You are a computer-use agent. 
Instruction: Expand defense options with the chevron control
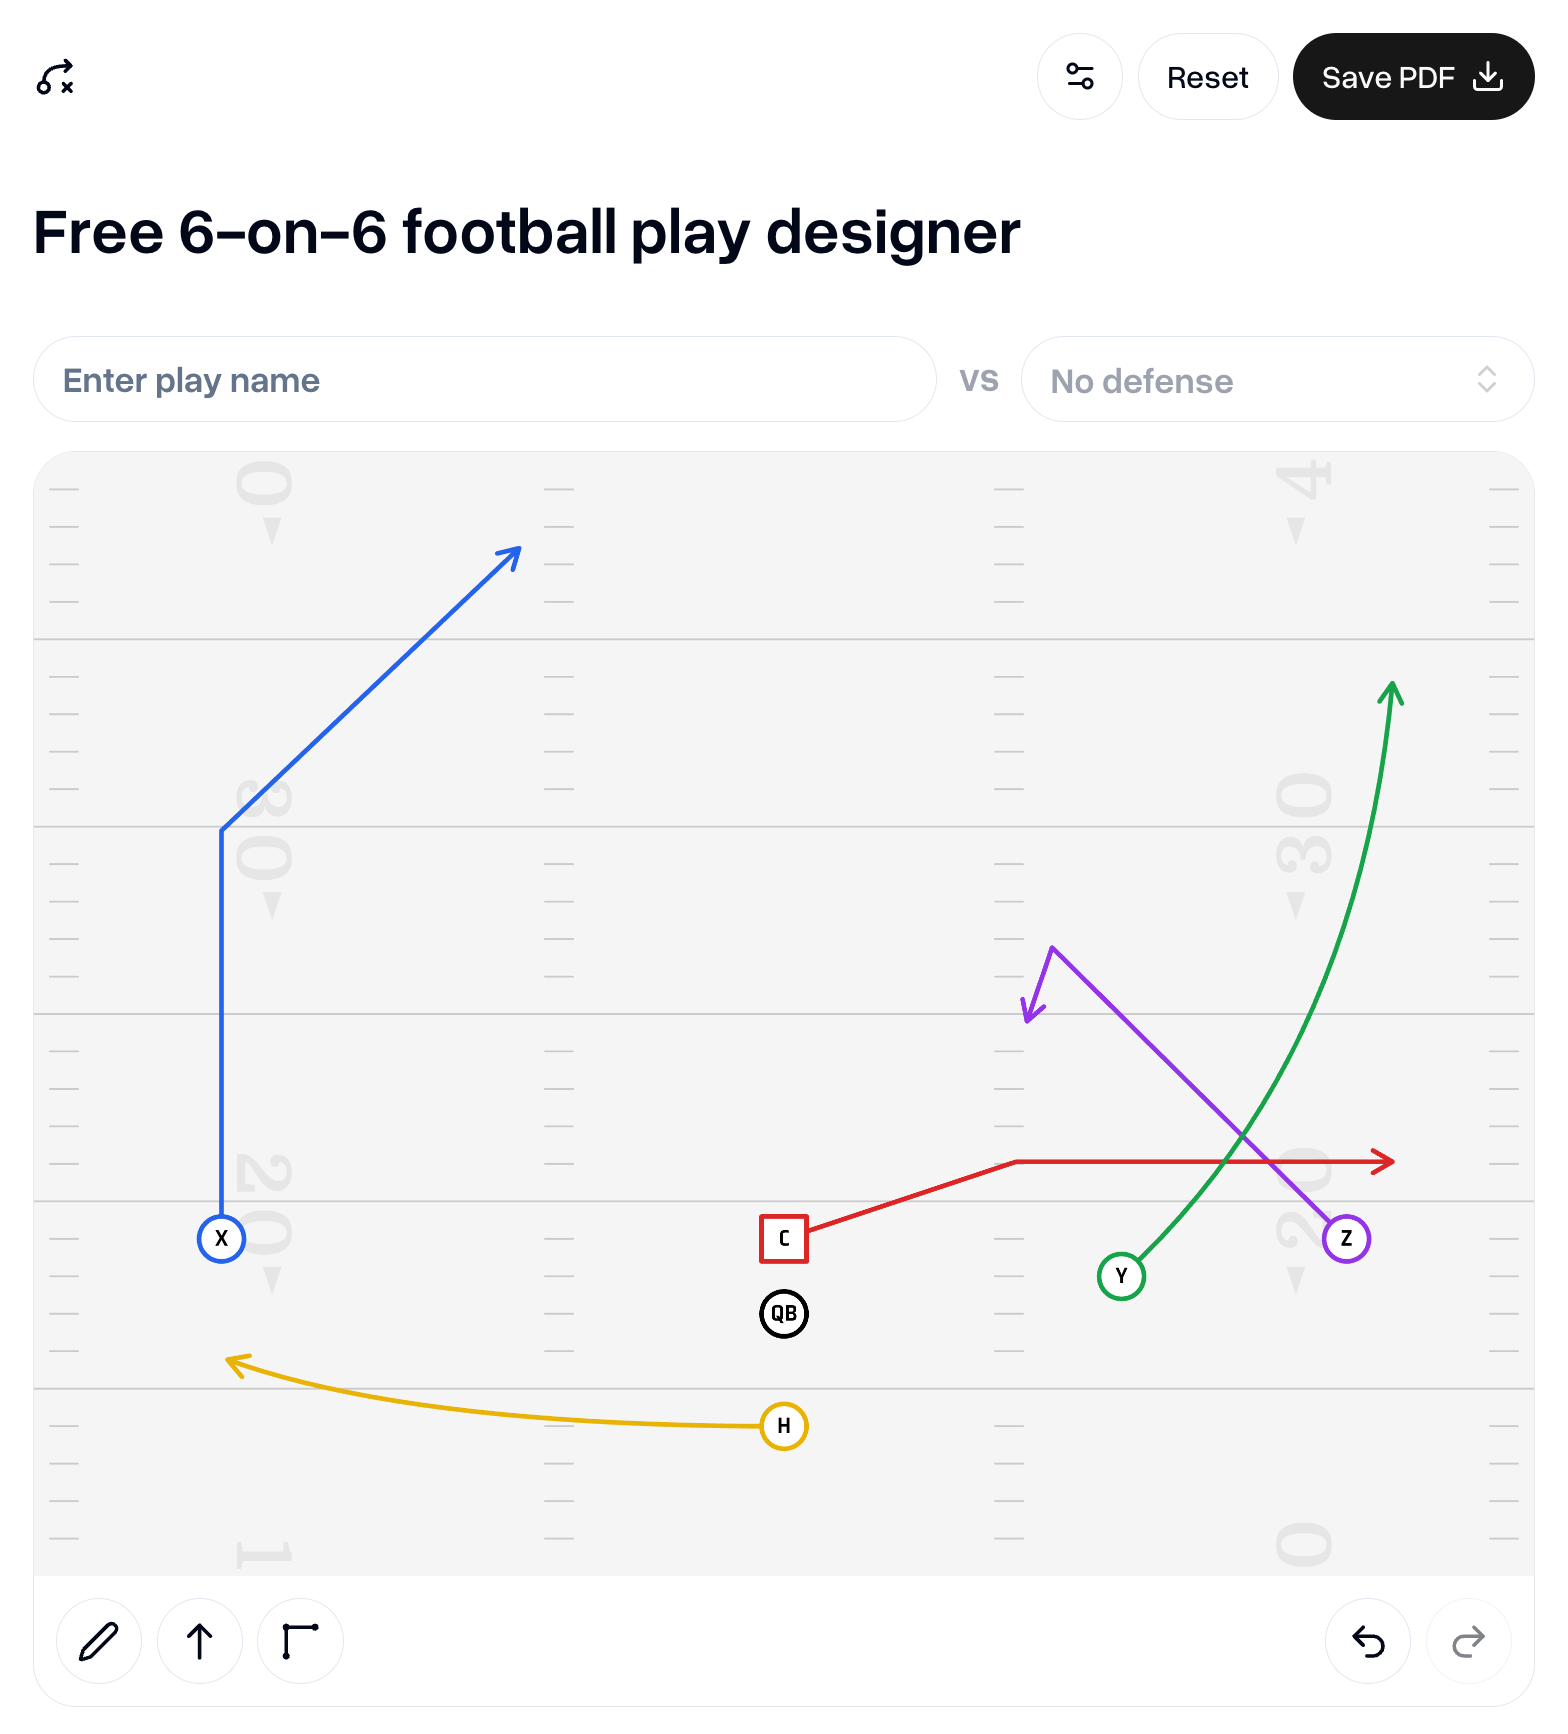(x=1487, y=380)
